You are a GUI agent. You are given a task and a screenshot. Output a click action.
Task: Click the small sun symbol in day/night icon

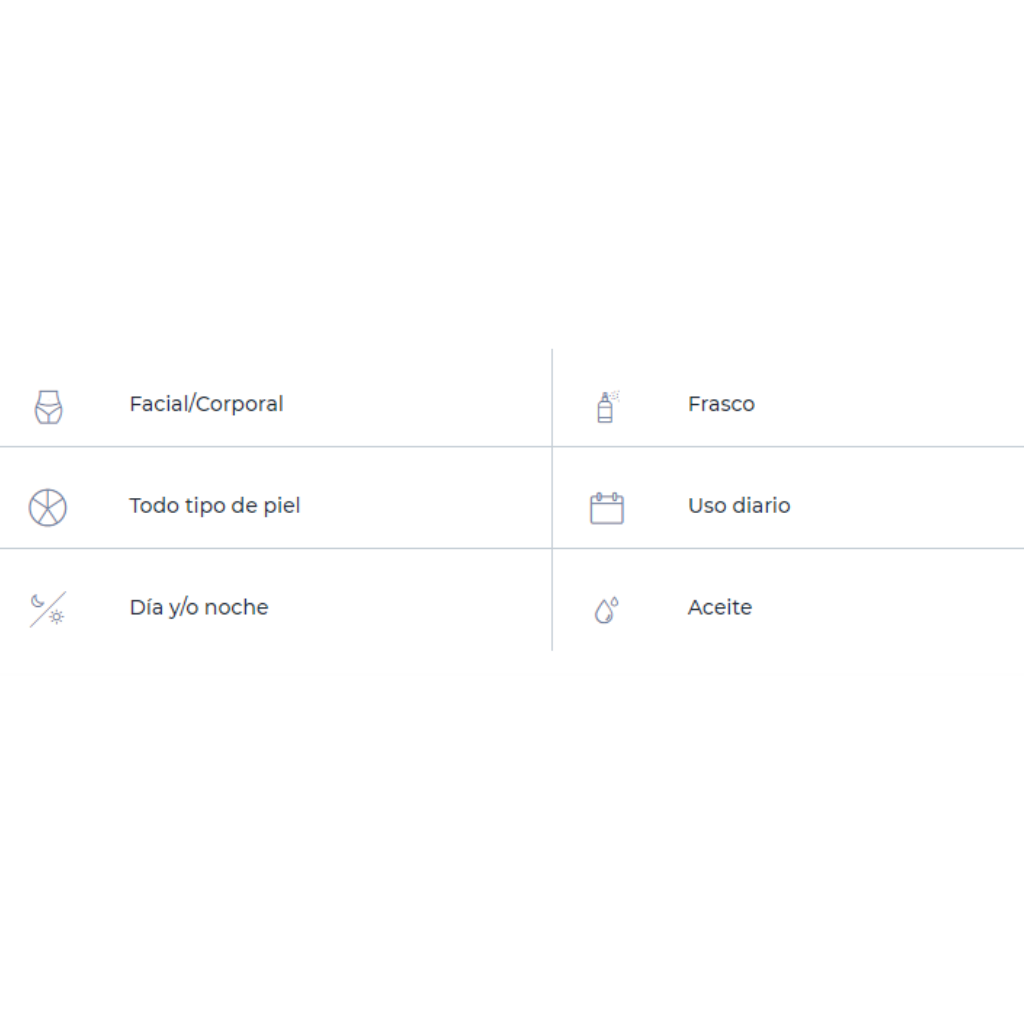point(57,616)
